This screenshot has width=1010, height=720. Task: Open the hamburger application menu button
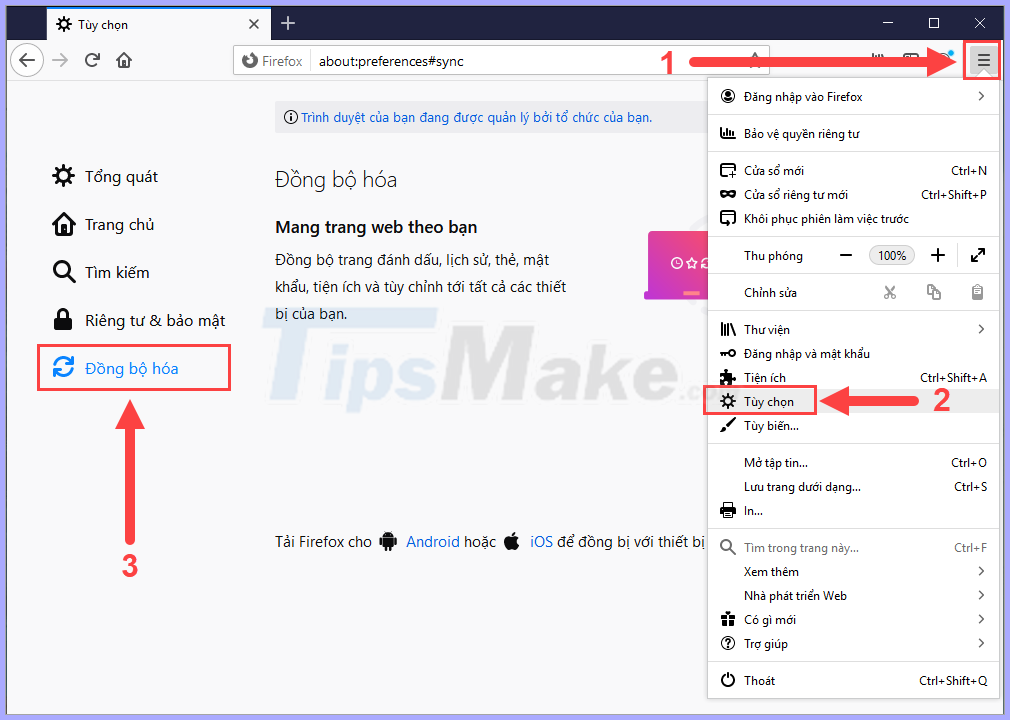(983, 61)
